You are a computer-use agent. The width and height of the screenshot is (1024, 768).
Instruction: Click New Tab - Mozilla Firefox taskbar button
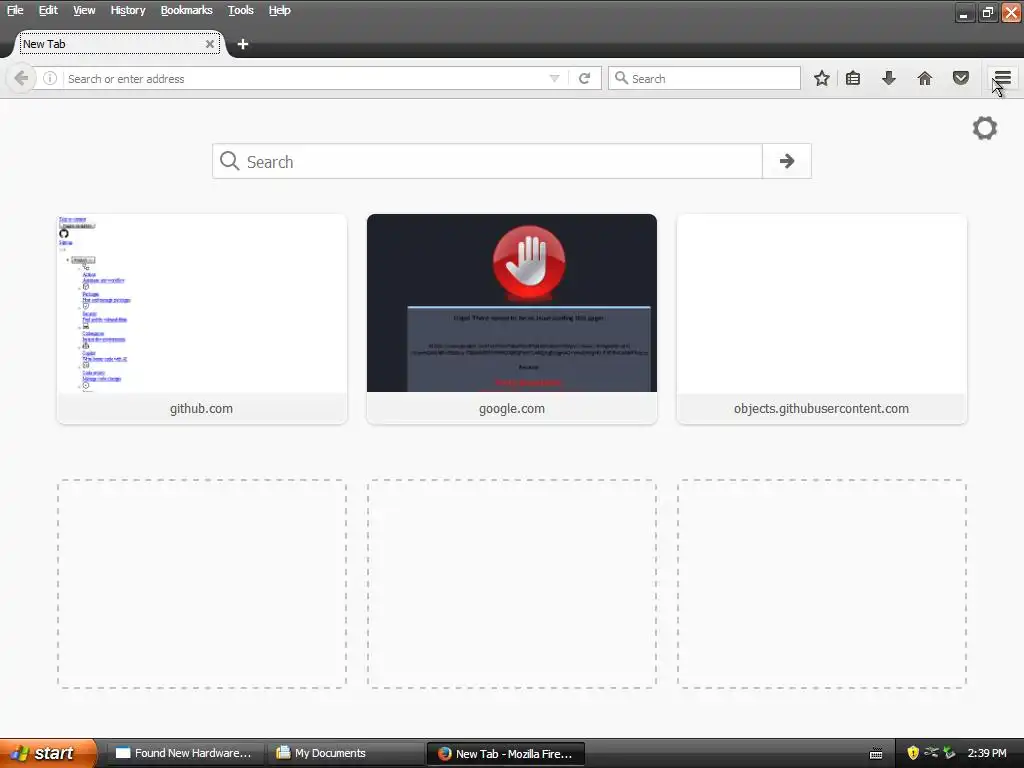(x=505, y=753)
